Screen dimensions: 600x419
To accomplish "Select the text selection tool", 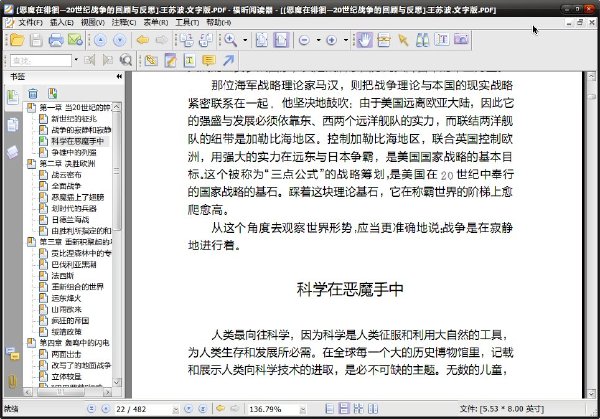I will [442, 40].
